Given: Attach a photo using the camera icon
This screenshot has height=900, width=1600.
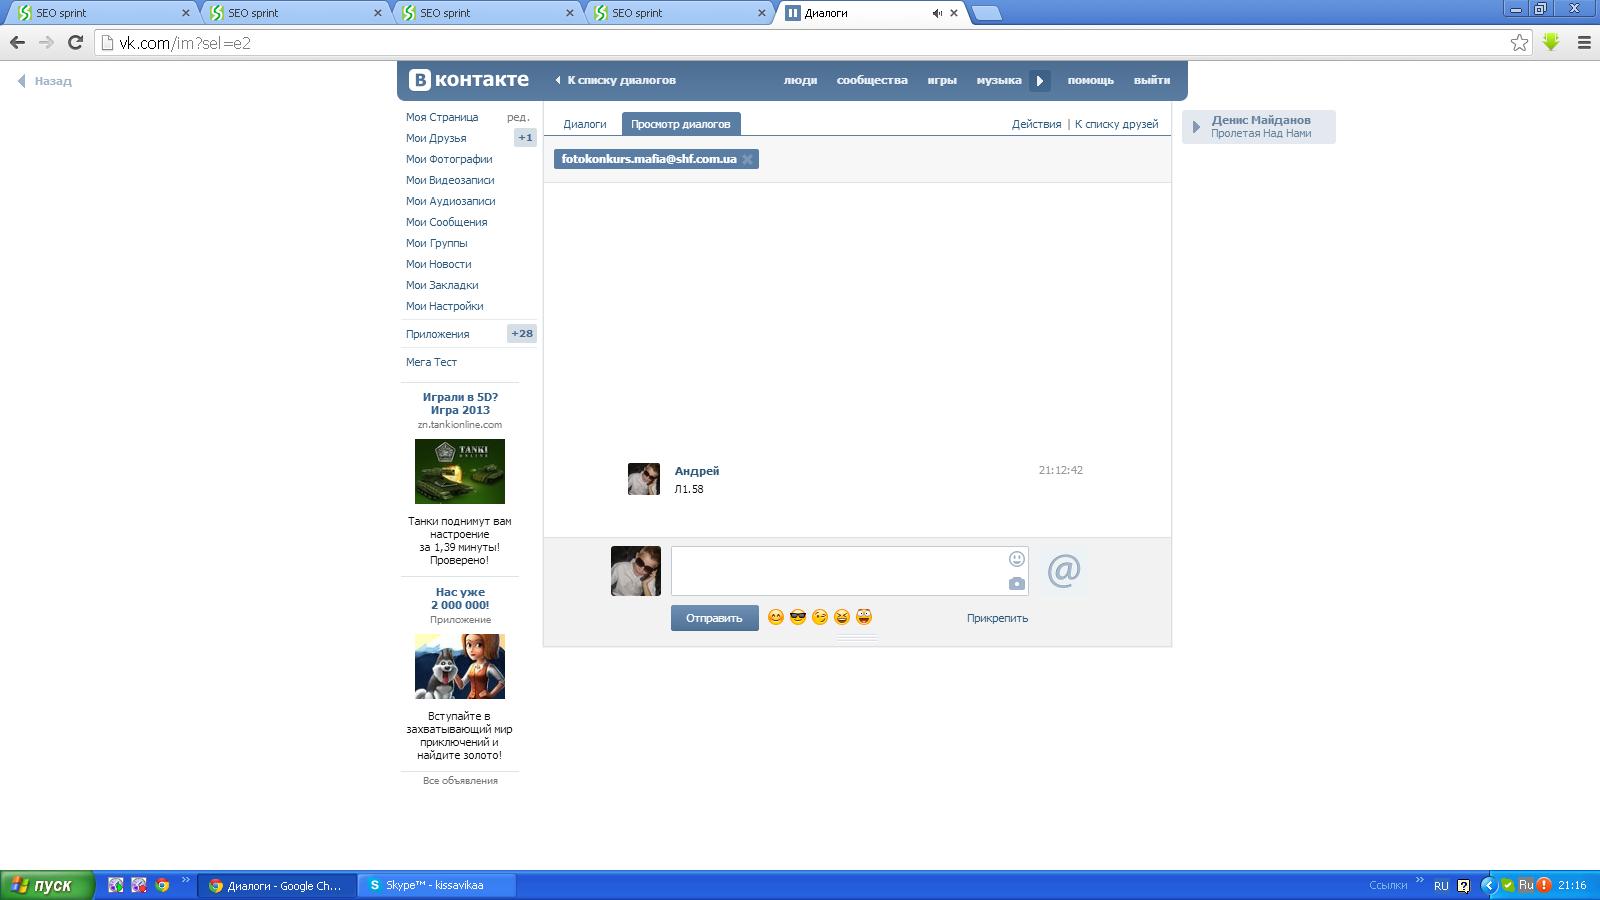Looking at the screenshot, I should pyautogui.click(x=1017, y=583).
